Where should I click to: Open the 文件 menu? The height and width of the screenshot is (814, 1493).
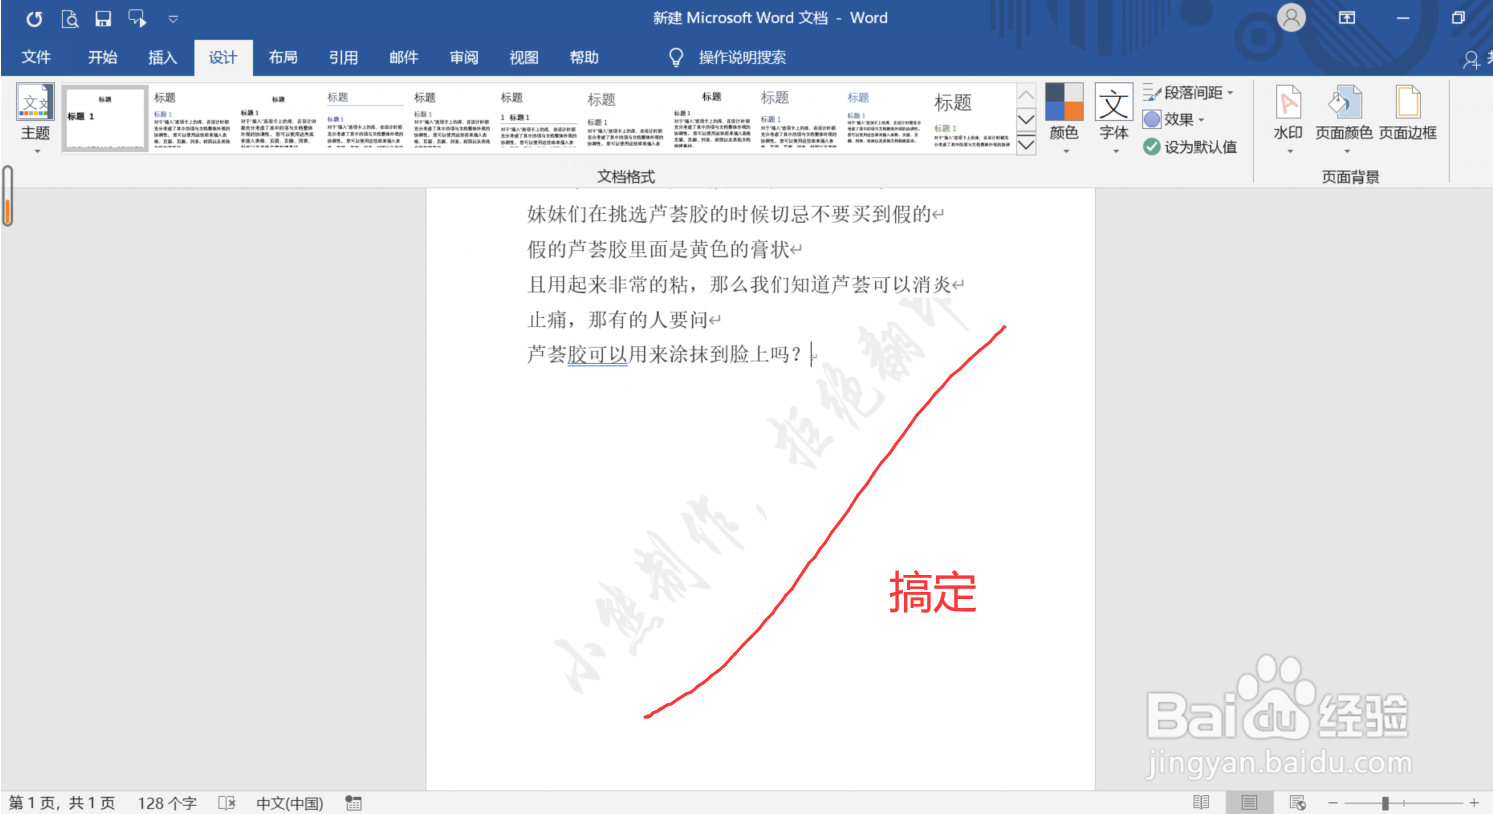point(36,57)
